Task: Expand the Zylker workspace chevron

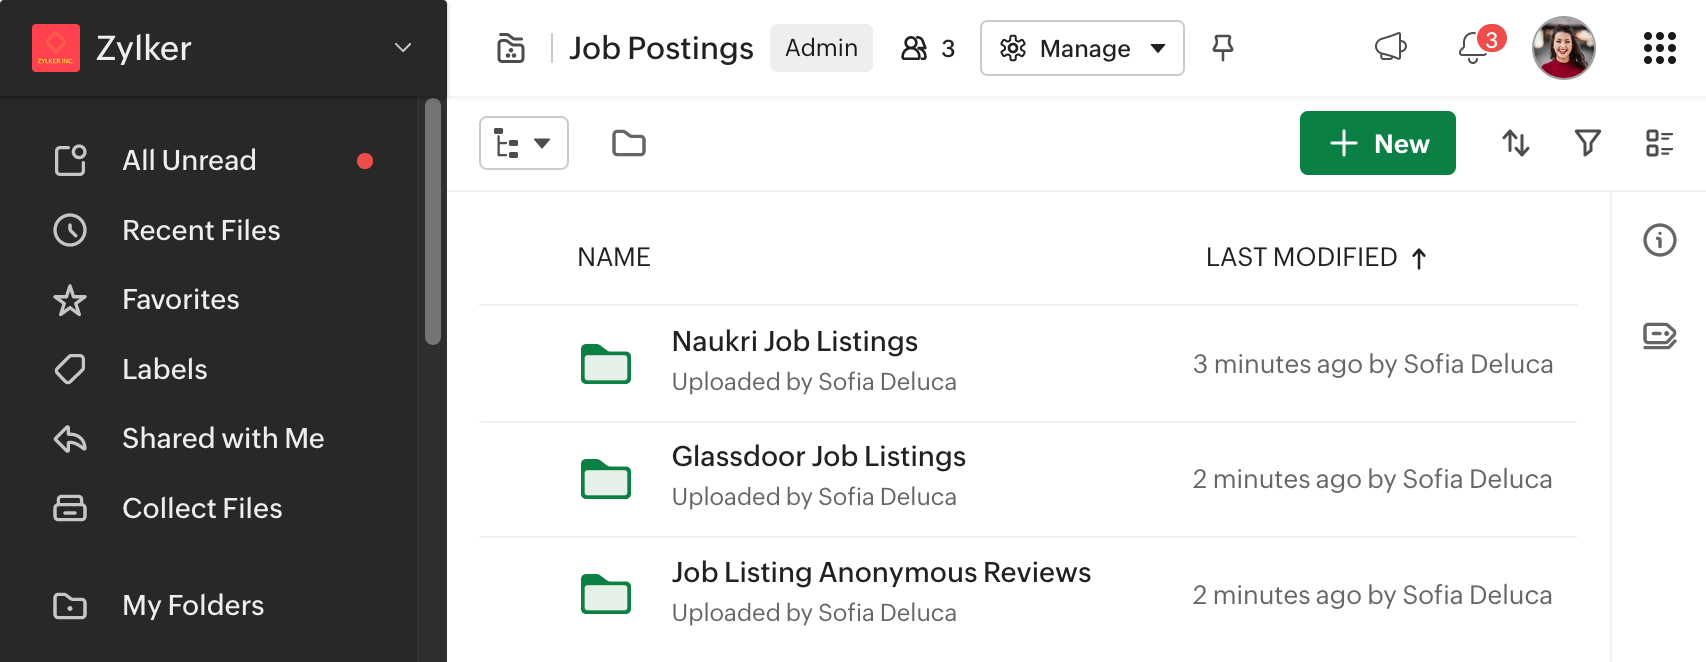Action: 403,48
